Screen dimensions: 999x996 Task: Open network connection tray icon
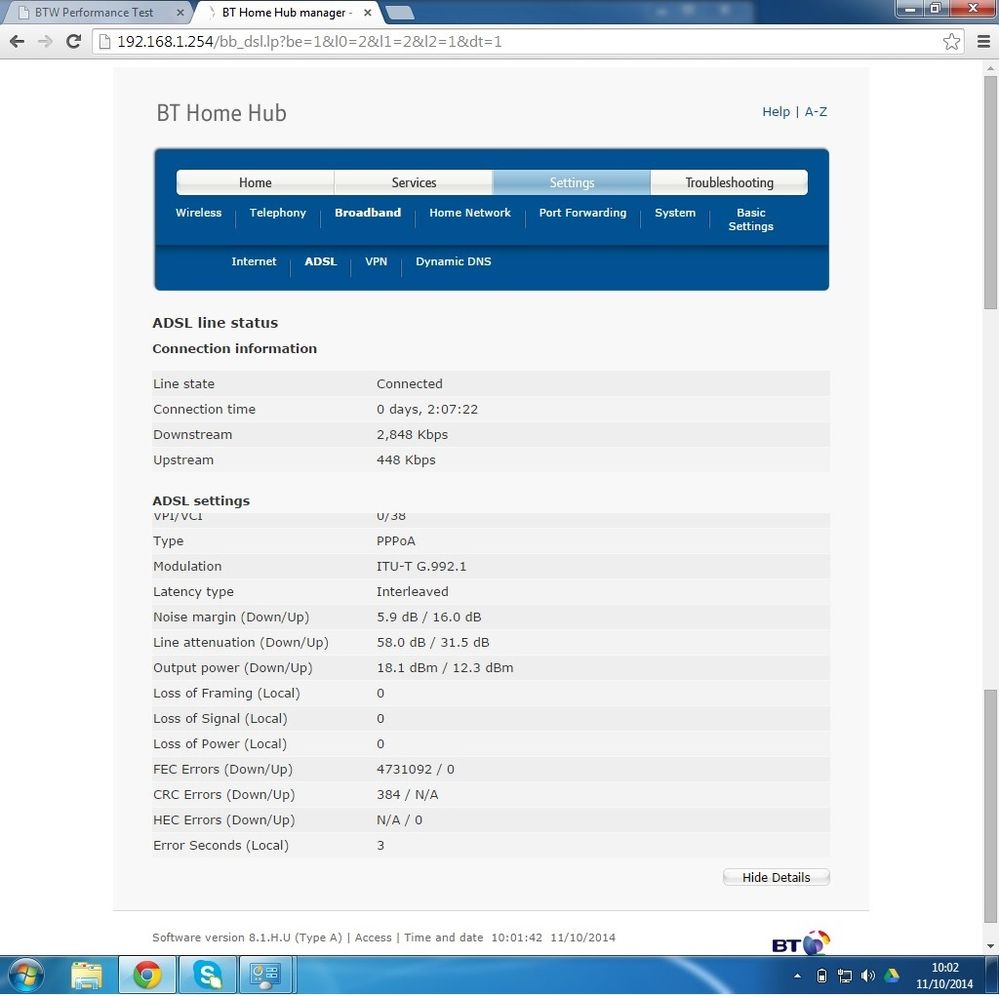[845, 976]
